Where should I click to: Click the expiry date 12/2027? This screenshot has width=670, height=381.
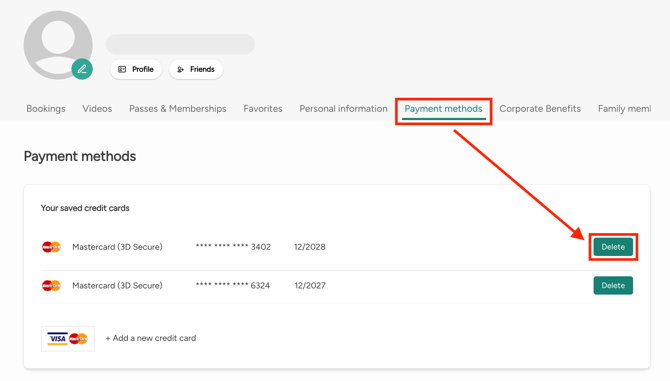point(310,285)
